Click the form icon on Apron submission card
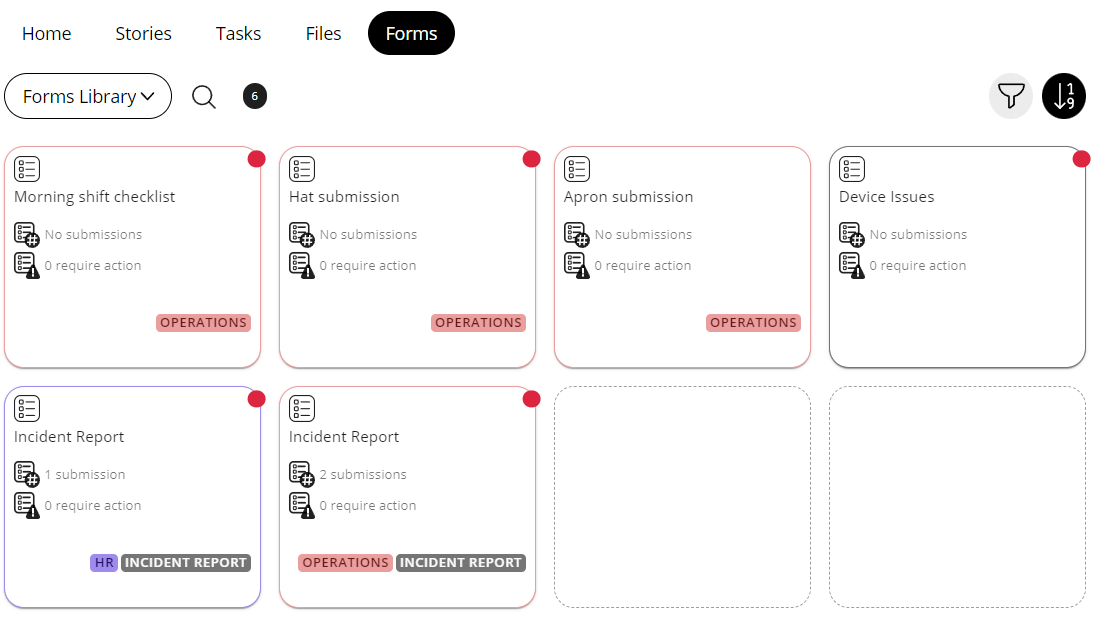 click(x=577, y=169)
